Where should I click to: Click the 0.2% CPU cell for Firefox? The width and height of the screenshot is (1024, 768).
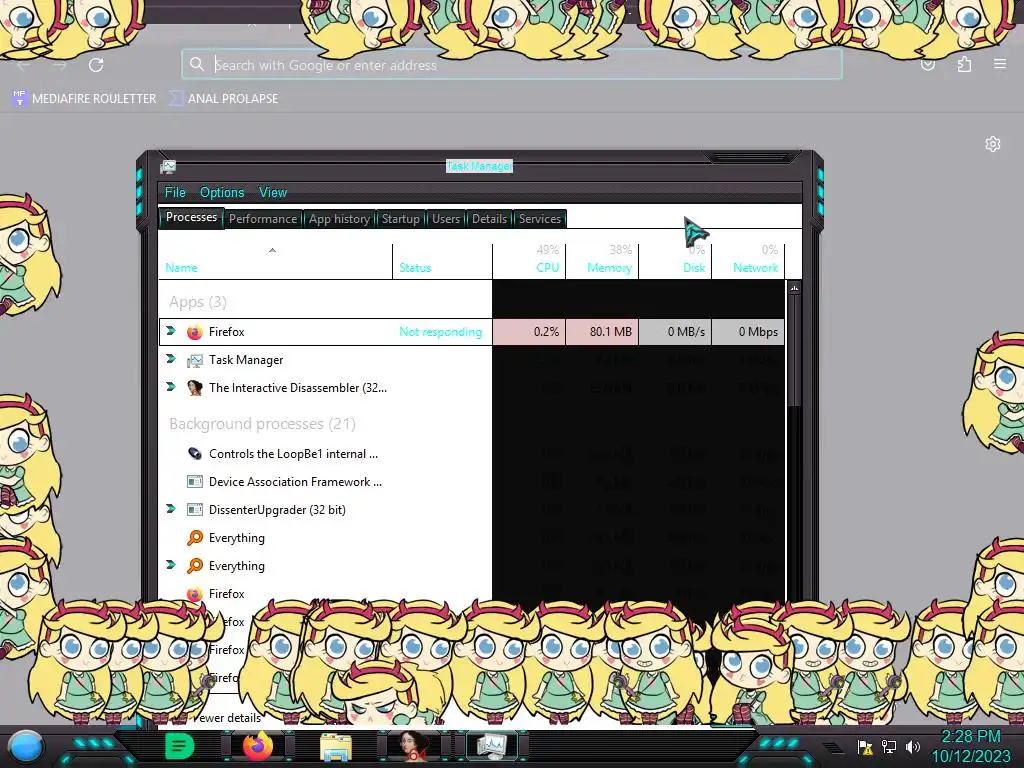(529, 332)
